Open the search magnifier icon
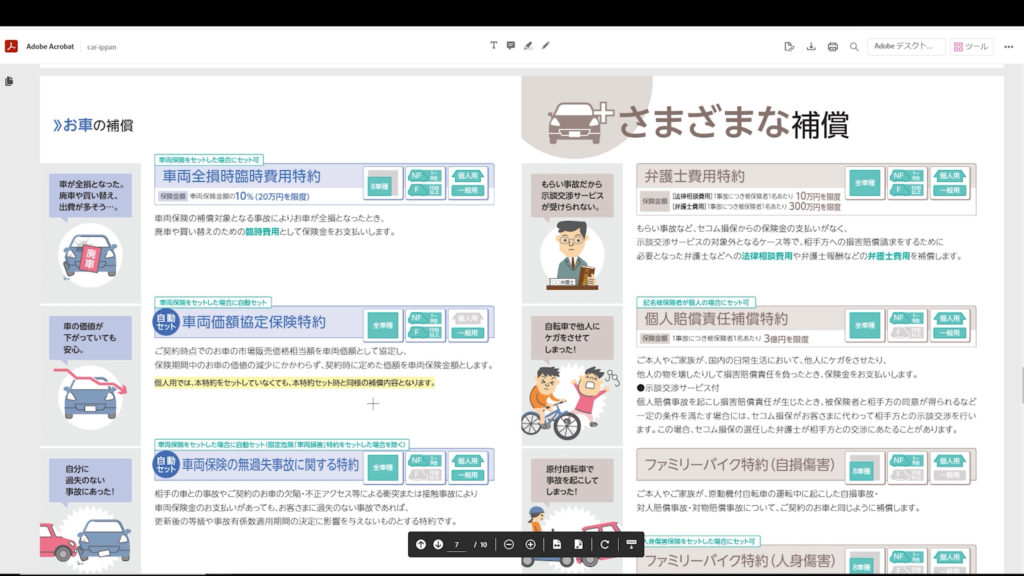This screenshot has width=1024, height=576. click(x=854, y=46)
